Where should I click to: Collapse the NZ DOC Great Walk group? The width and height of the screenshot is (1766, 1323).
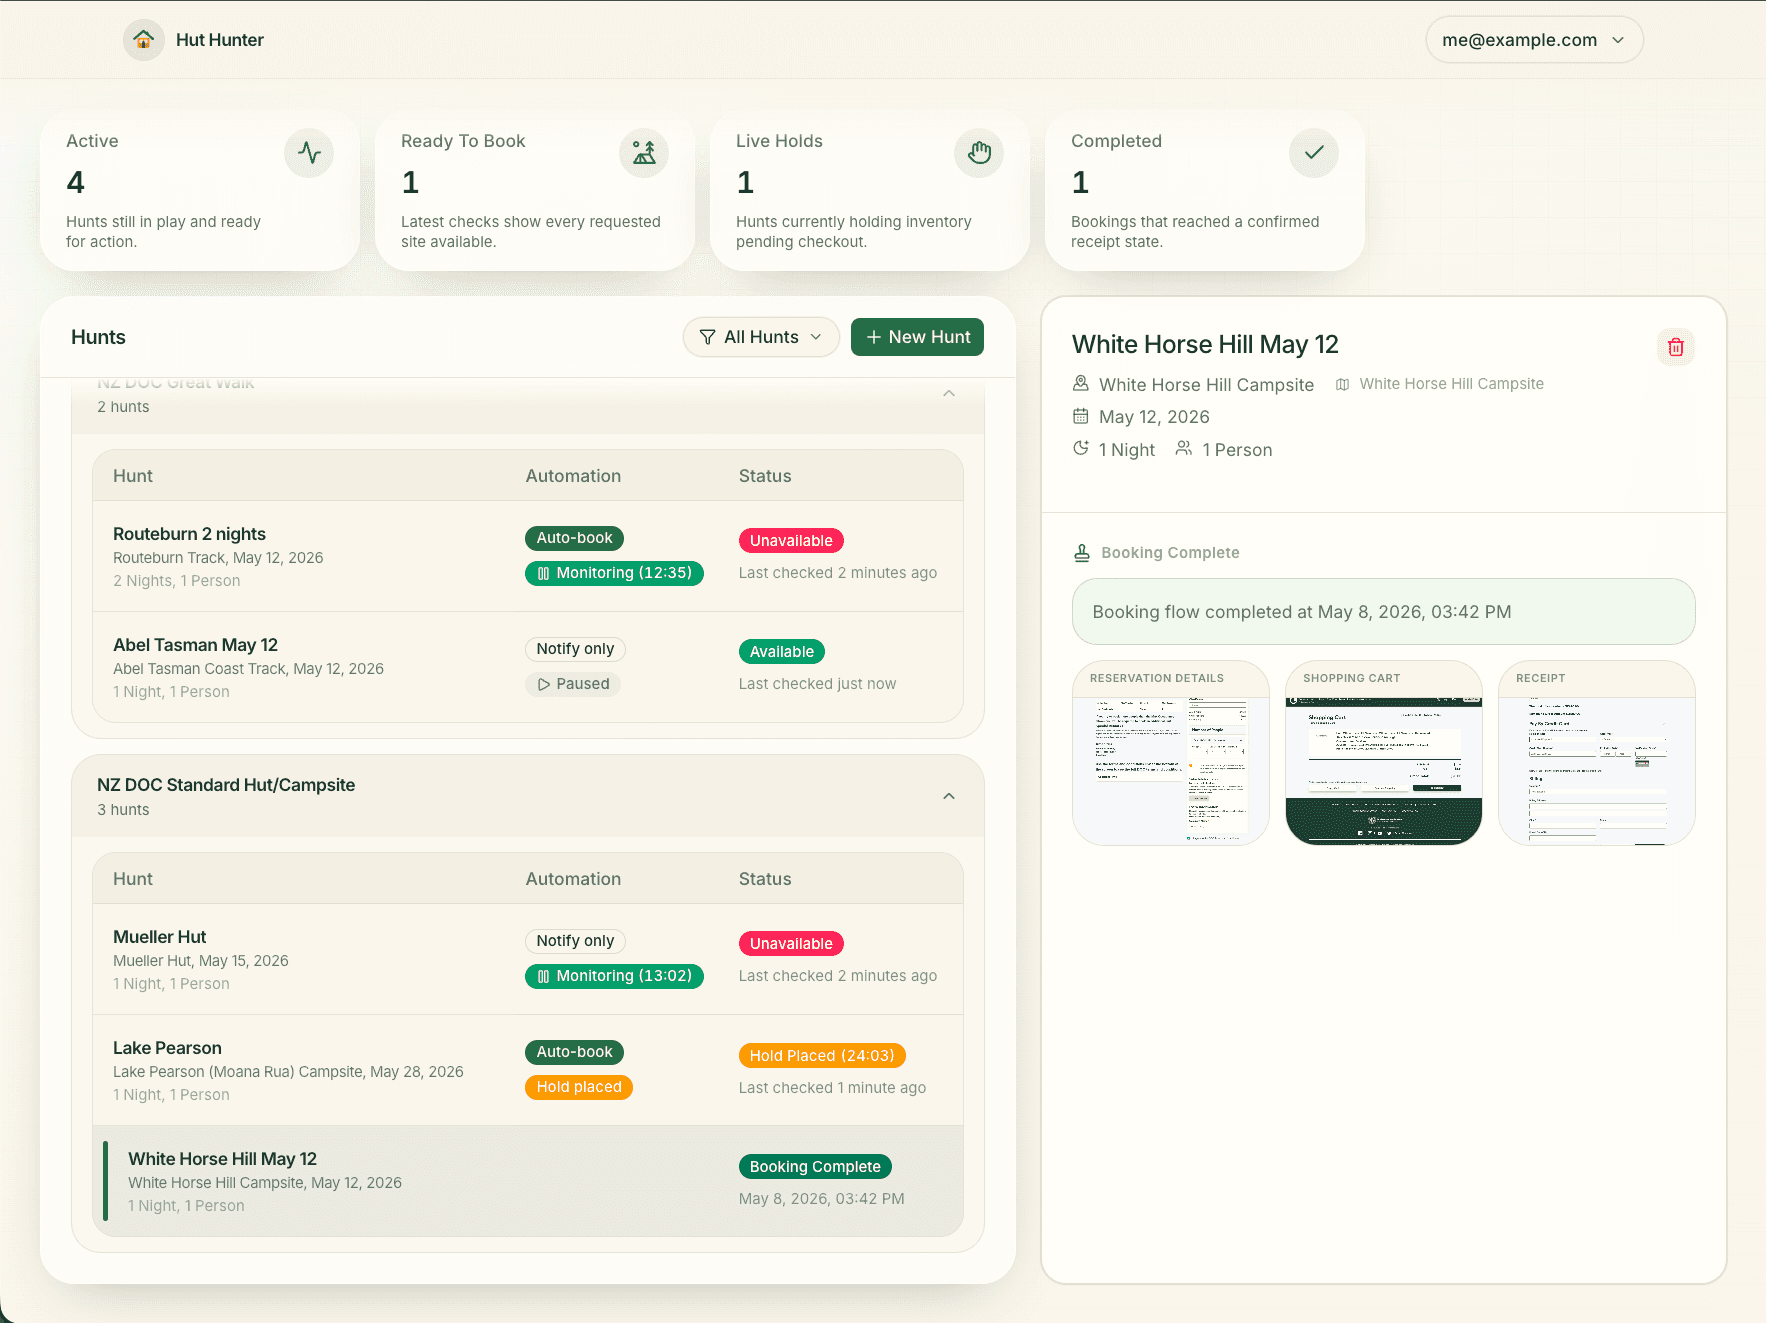click(949, 393)
